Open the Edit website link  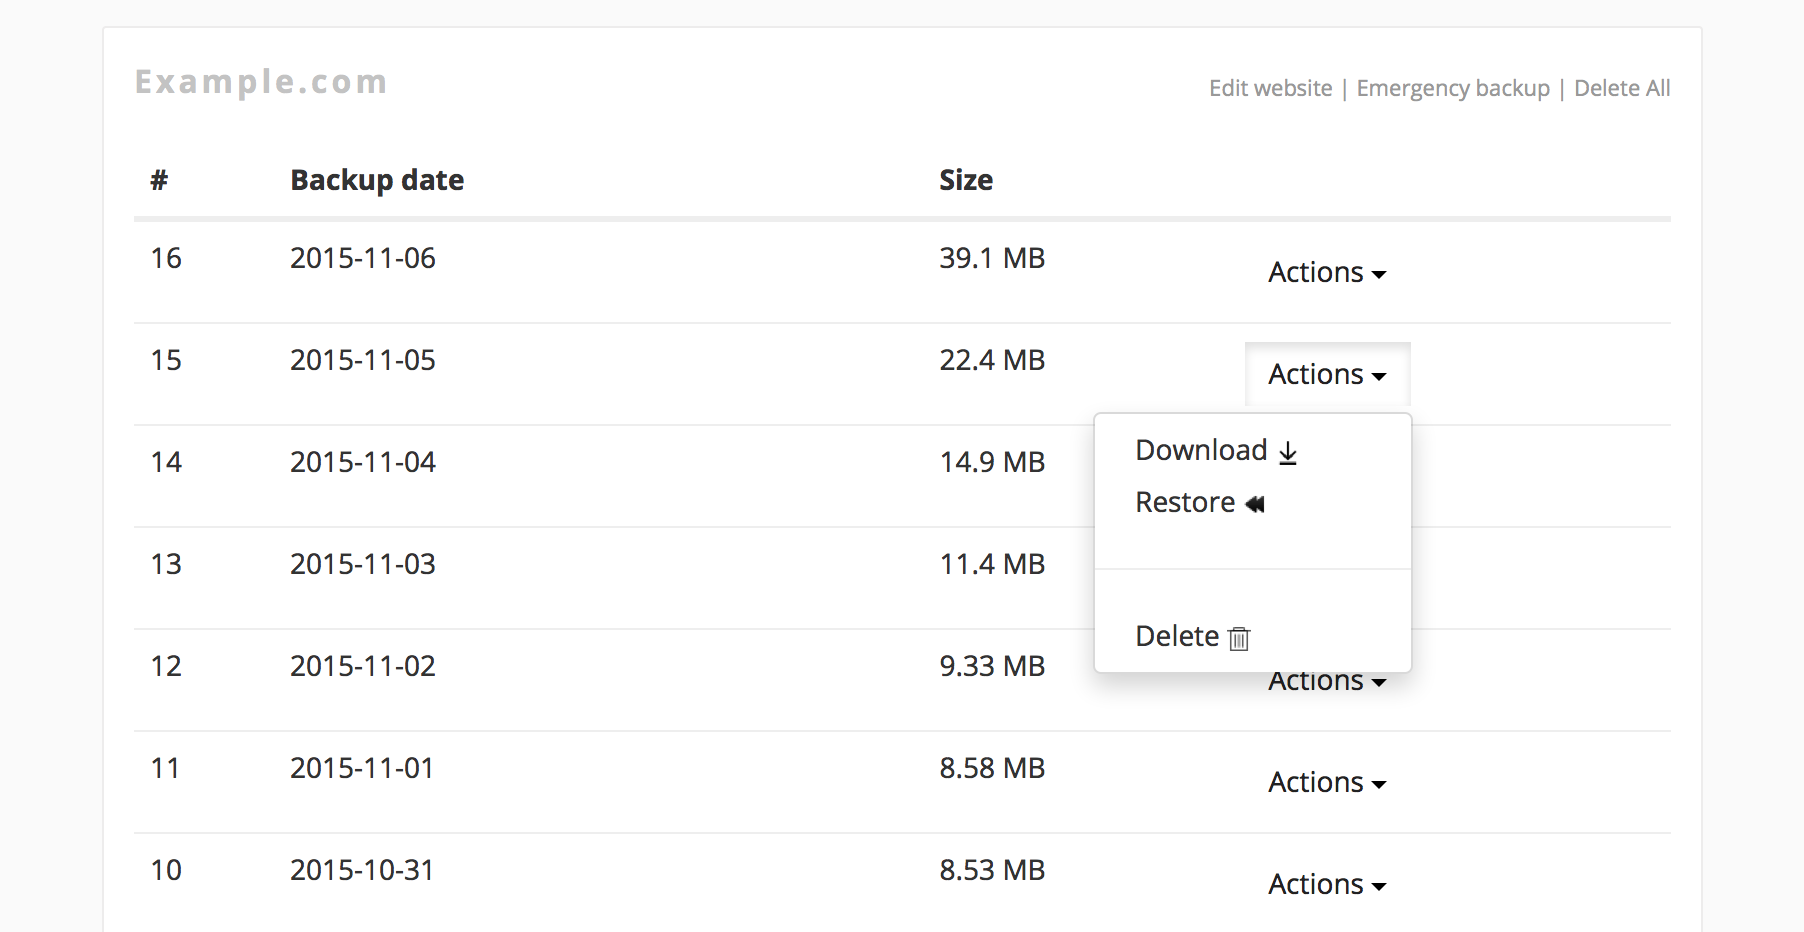[x=1270, y=89]
